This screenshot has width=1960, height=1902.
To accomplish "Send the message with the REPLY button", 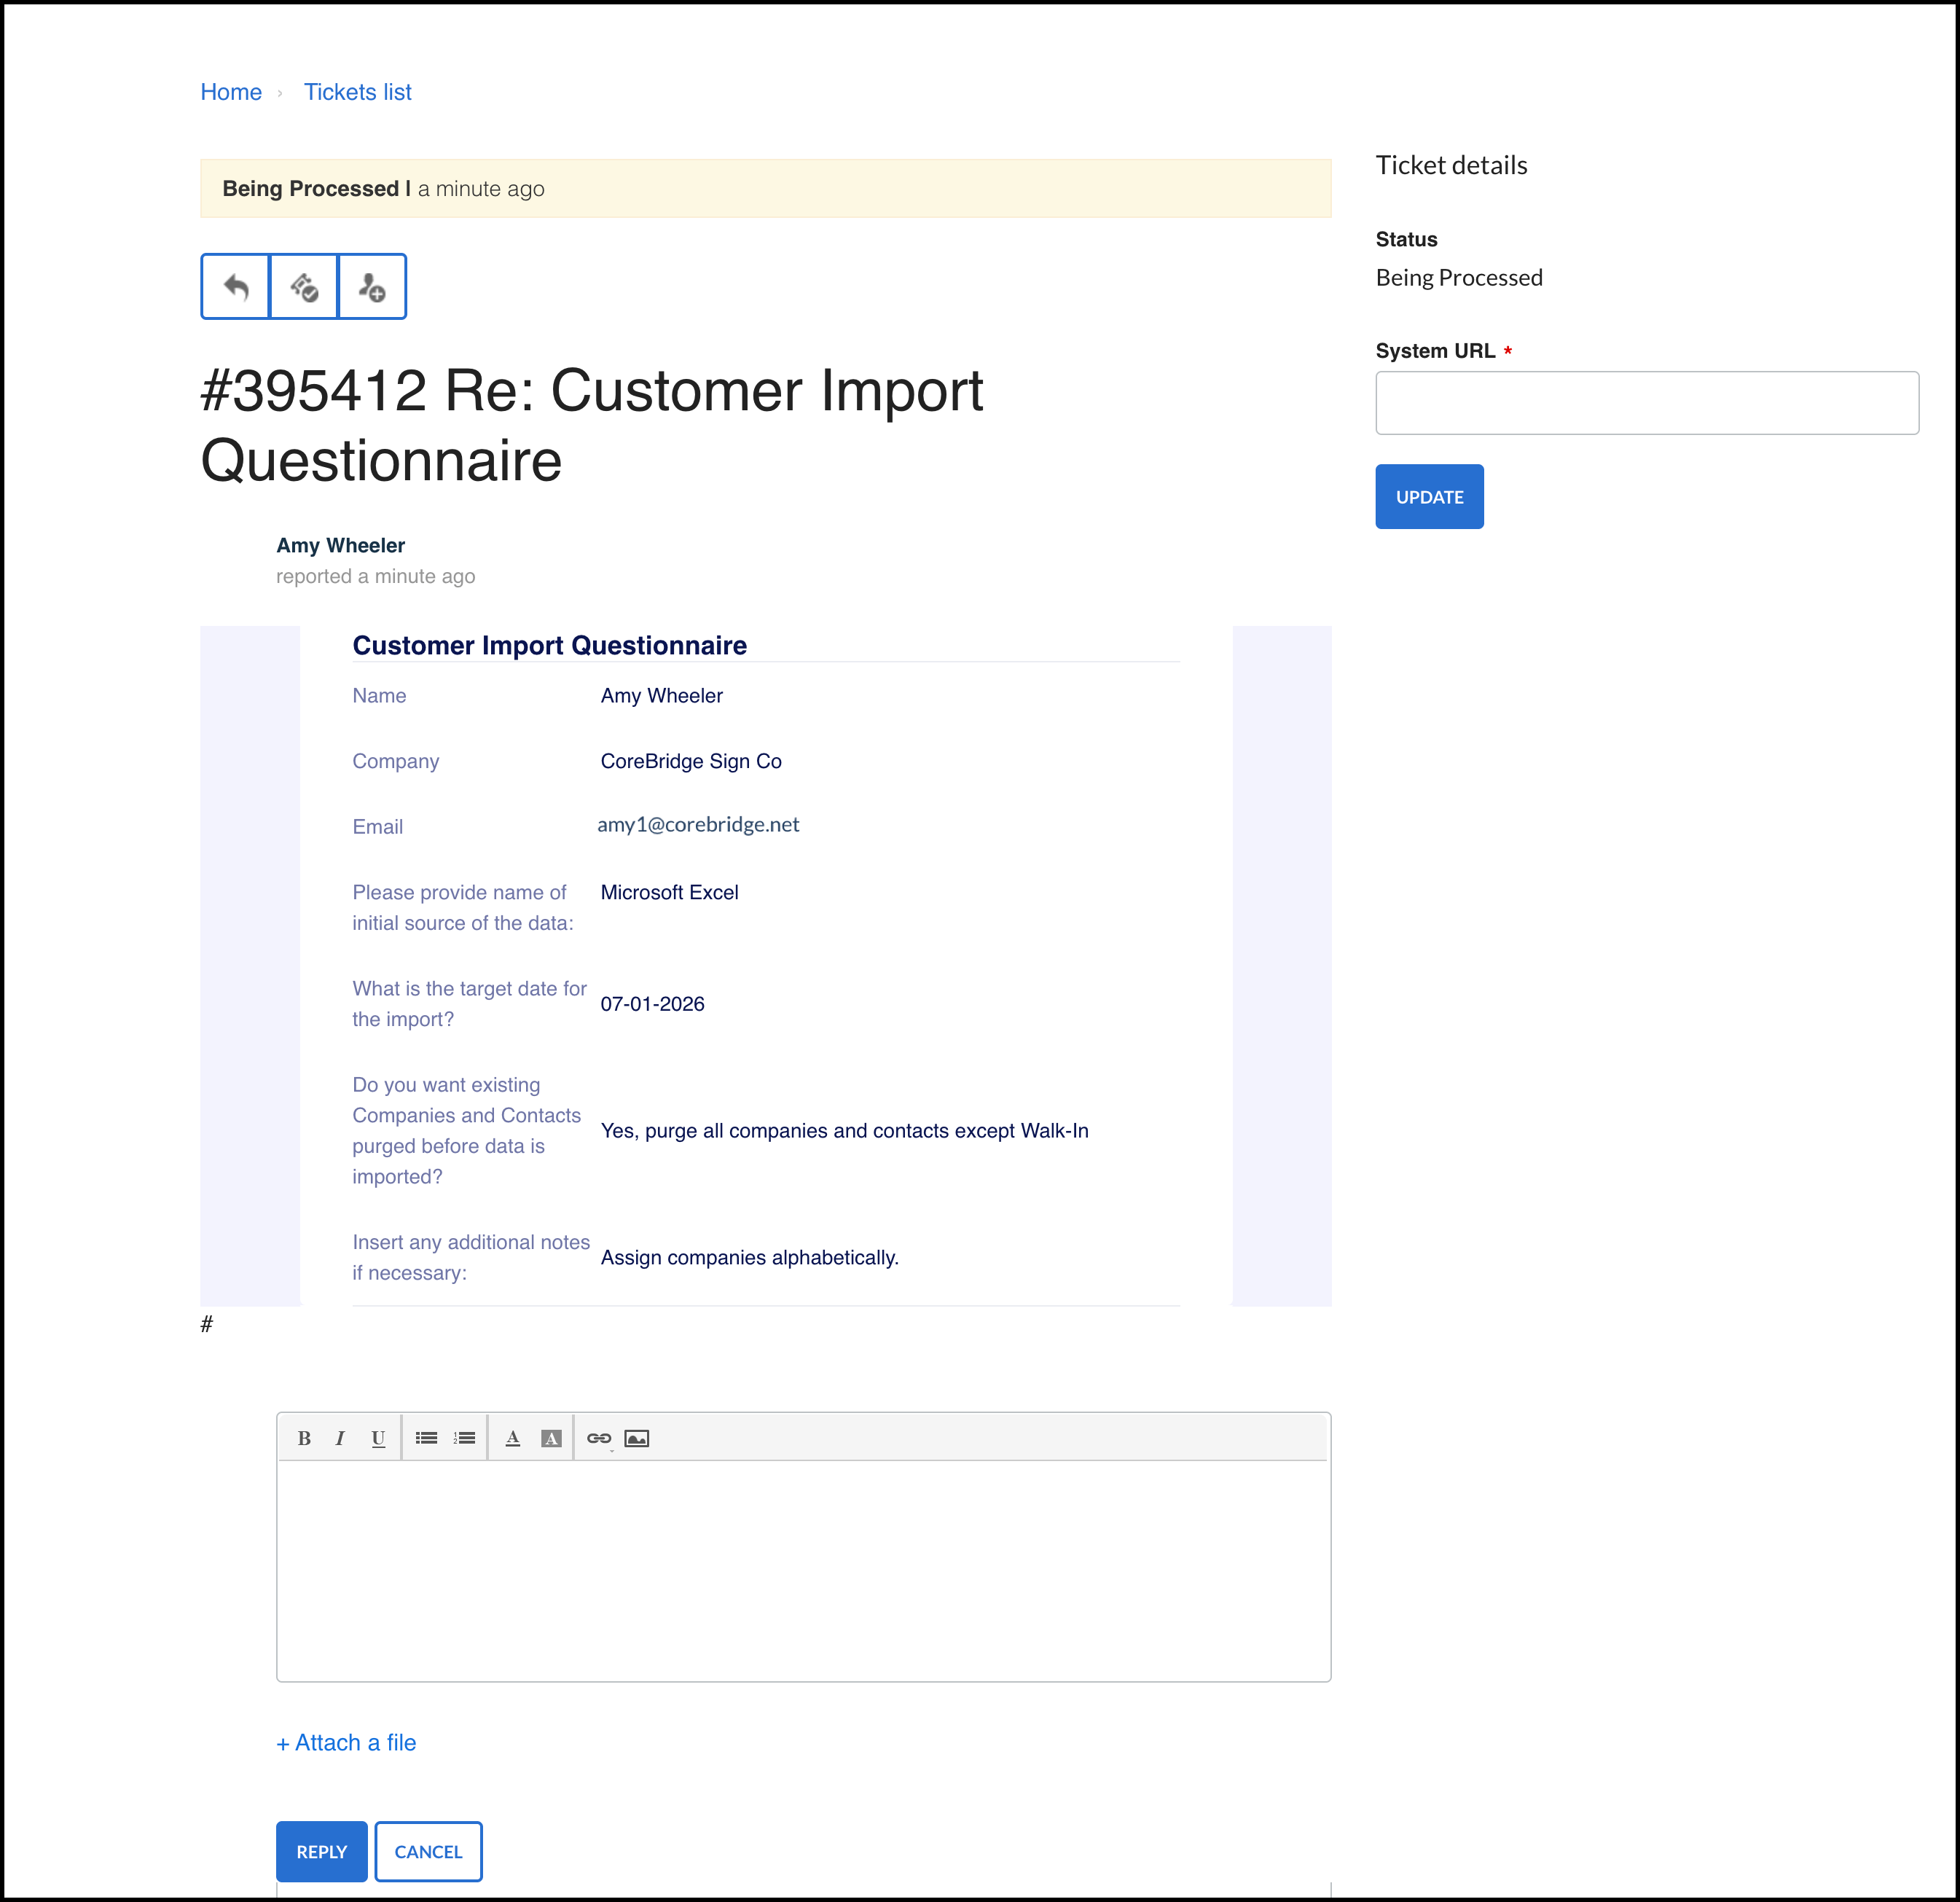I will (322, 1852).
